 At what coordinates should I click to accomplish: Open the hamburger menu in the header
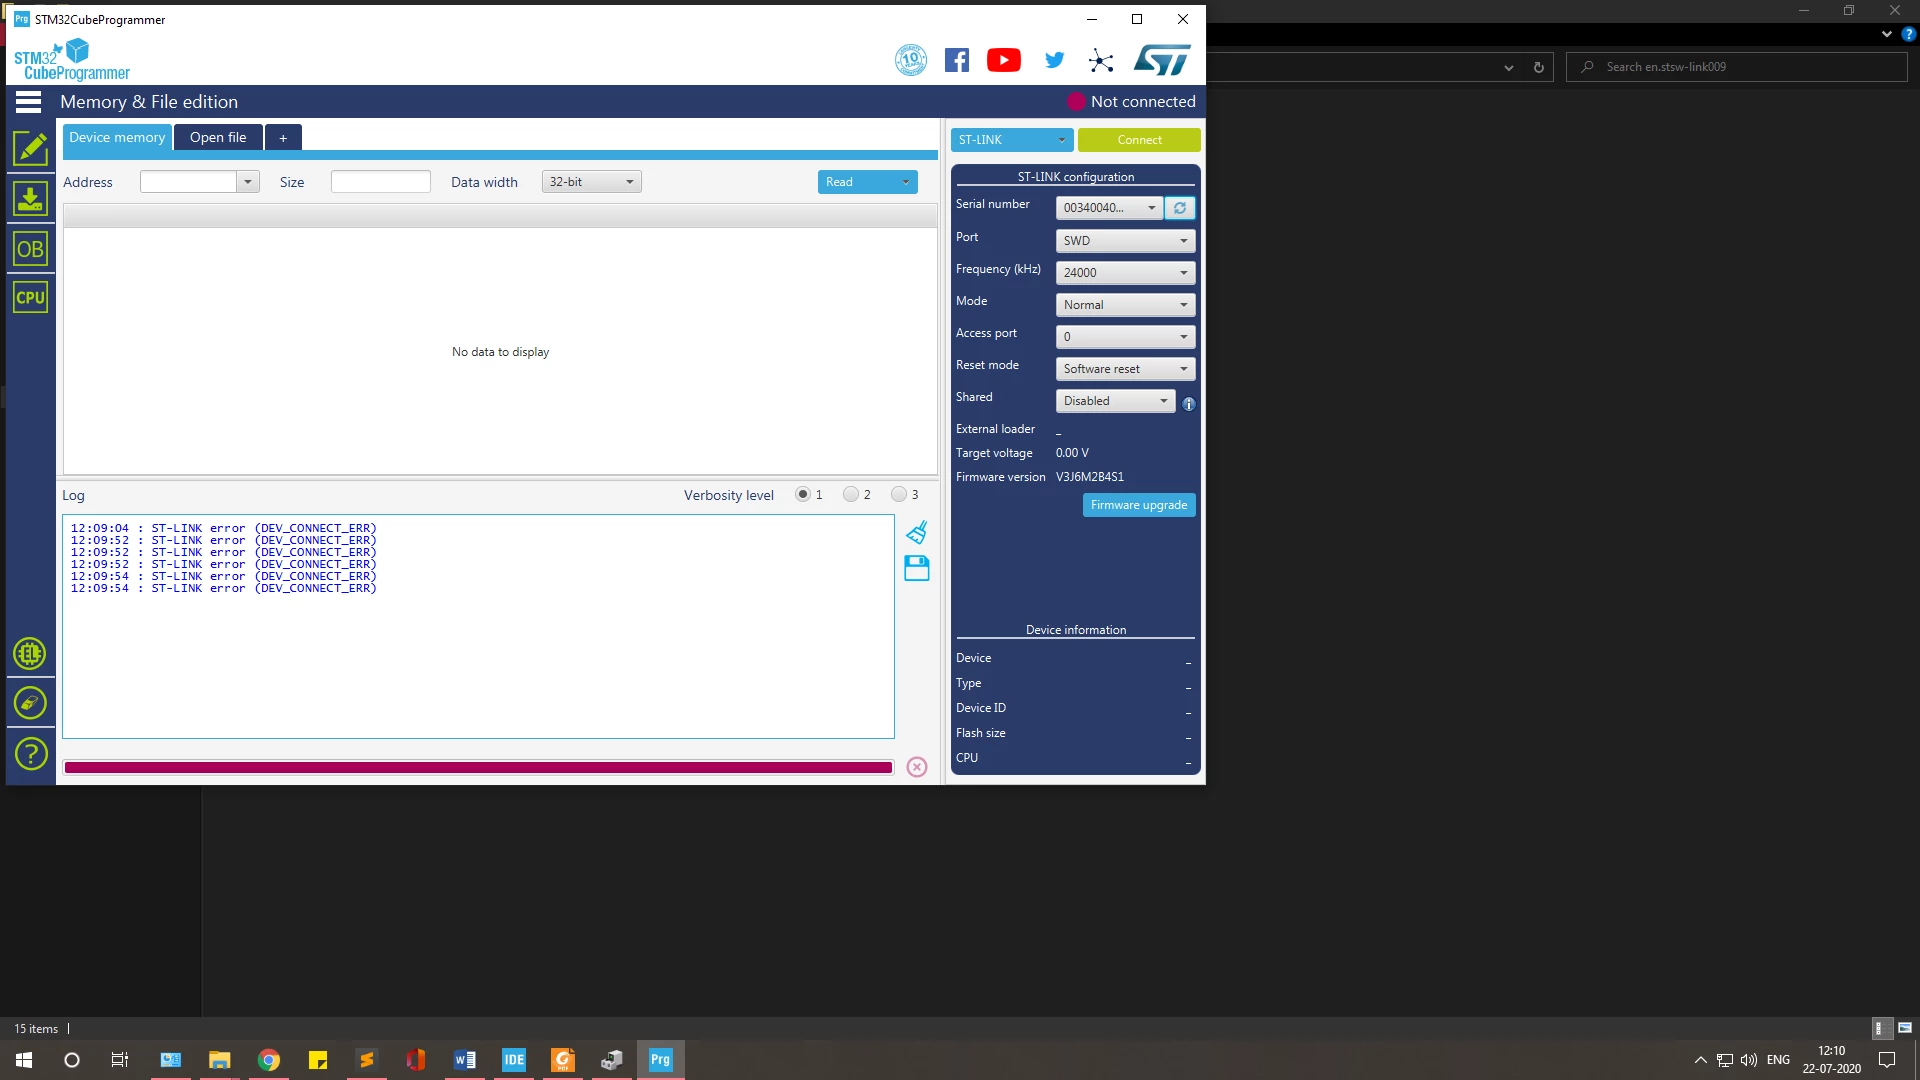click(29, 102)
